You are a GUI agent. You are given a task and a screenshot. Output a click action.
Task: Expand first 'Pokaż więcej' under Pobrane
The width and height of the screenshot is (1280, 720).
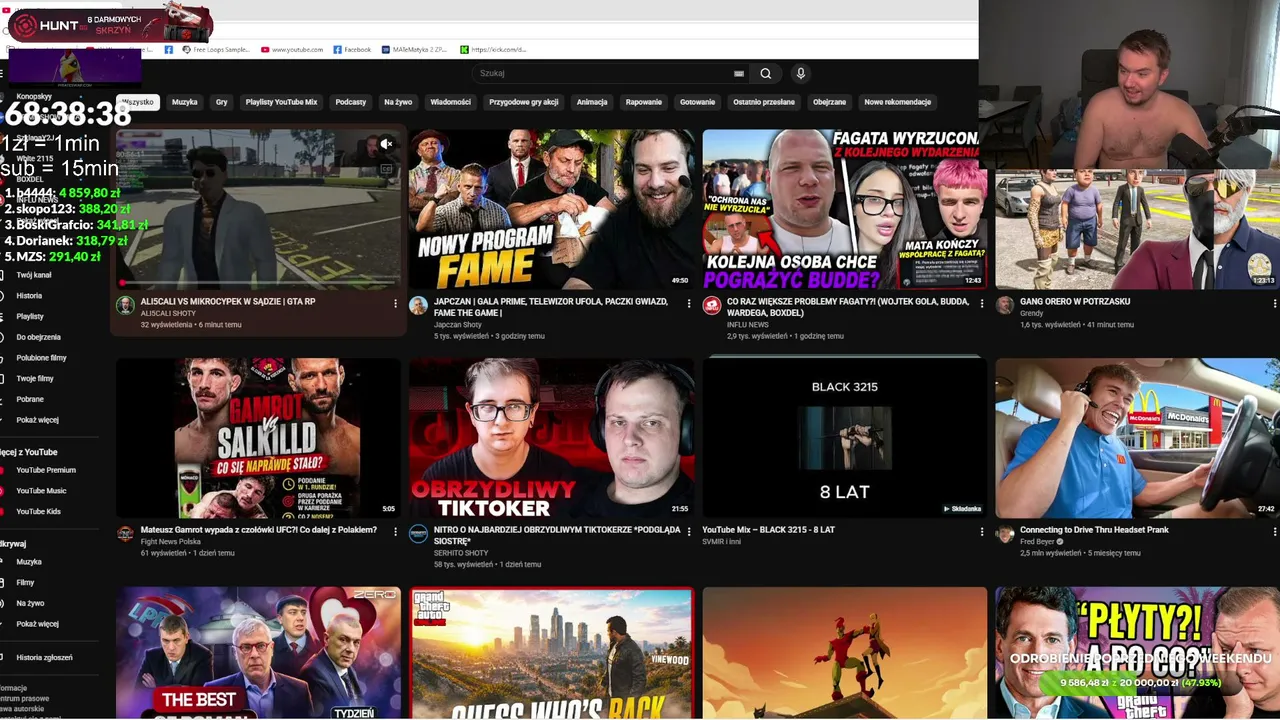coord(37,420)
